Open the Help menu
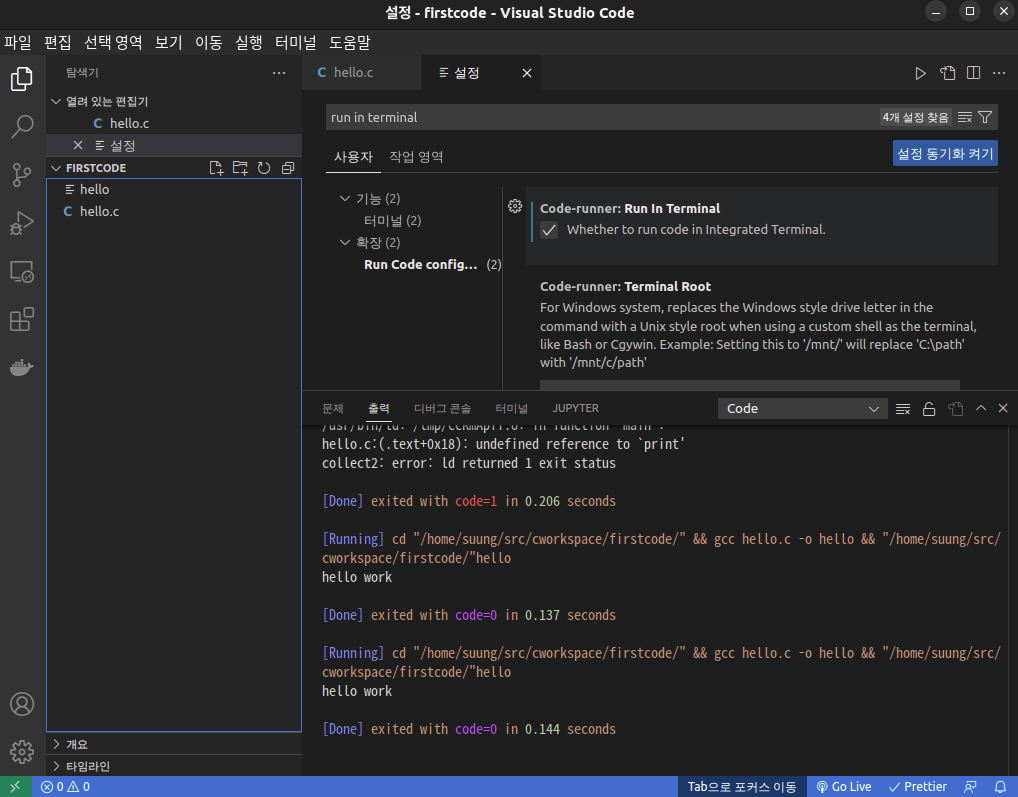 349,43
